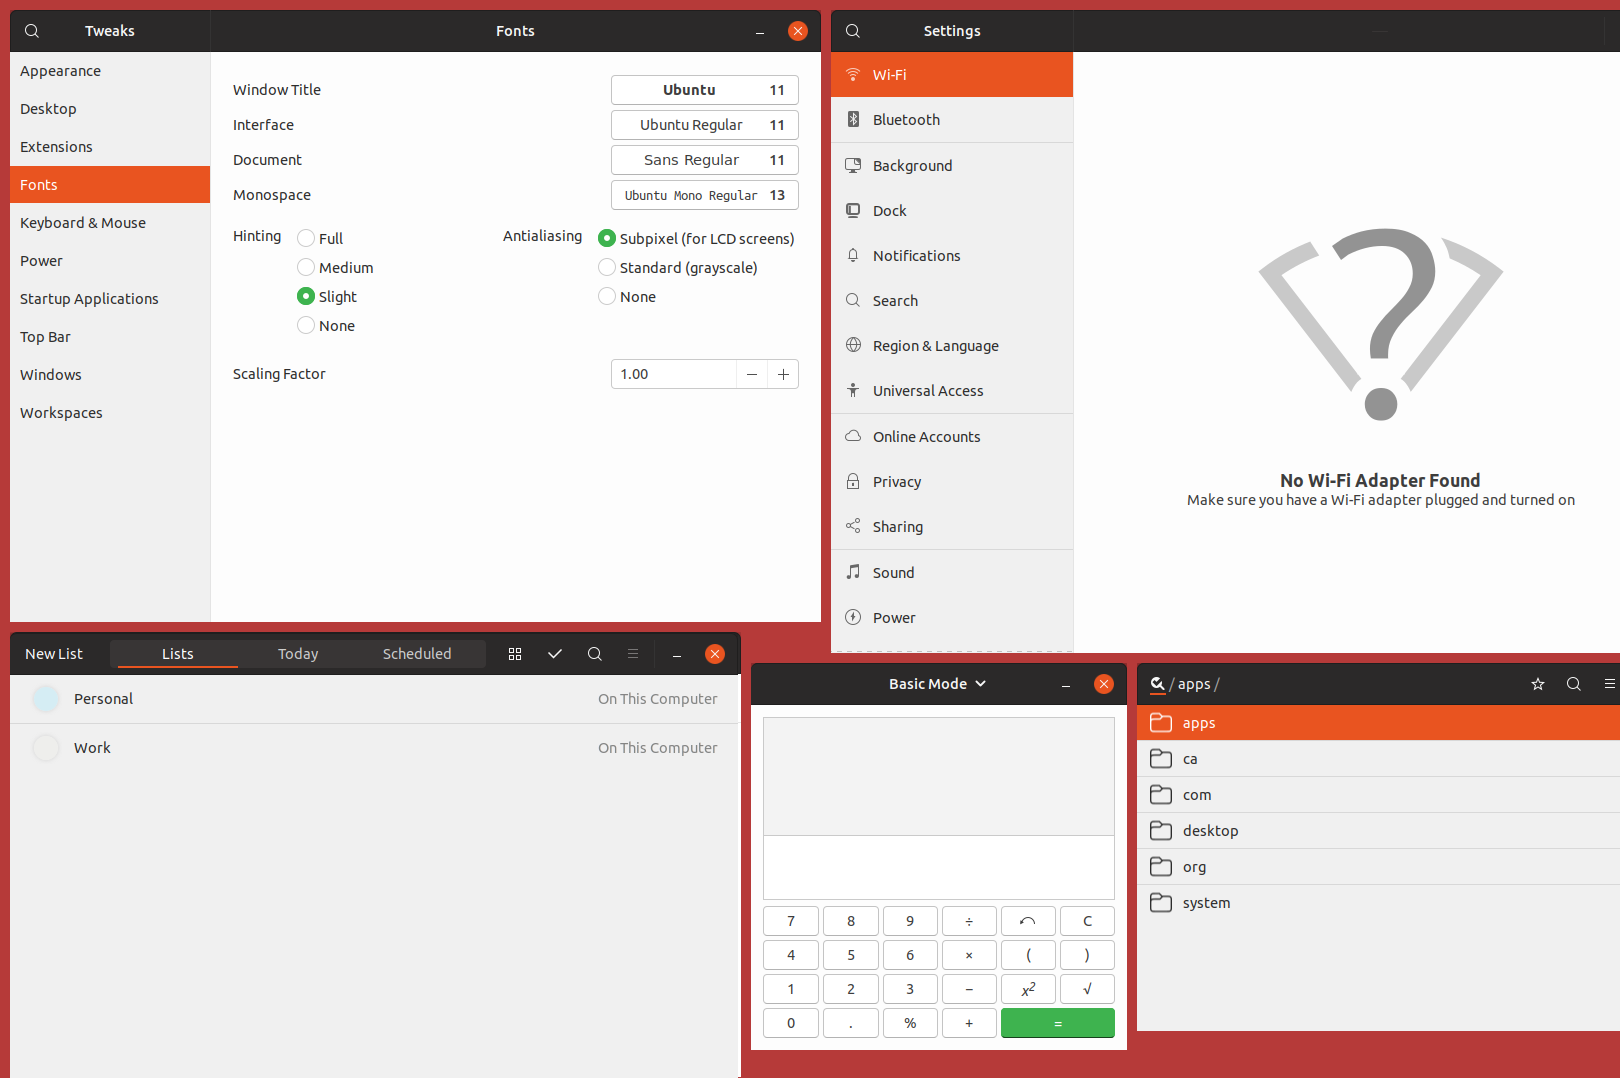Click the square root key in Calculator

1087,989
